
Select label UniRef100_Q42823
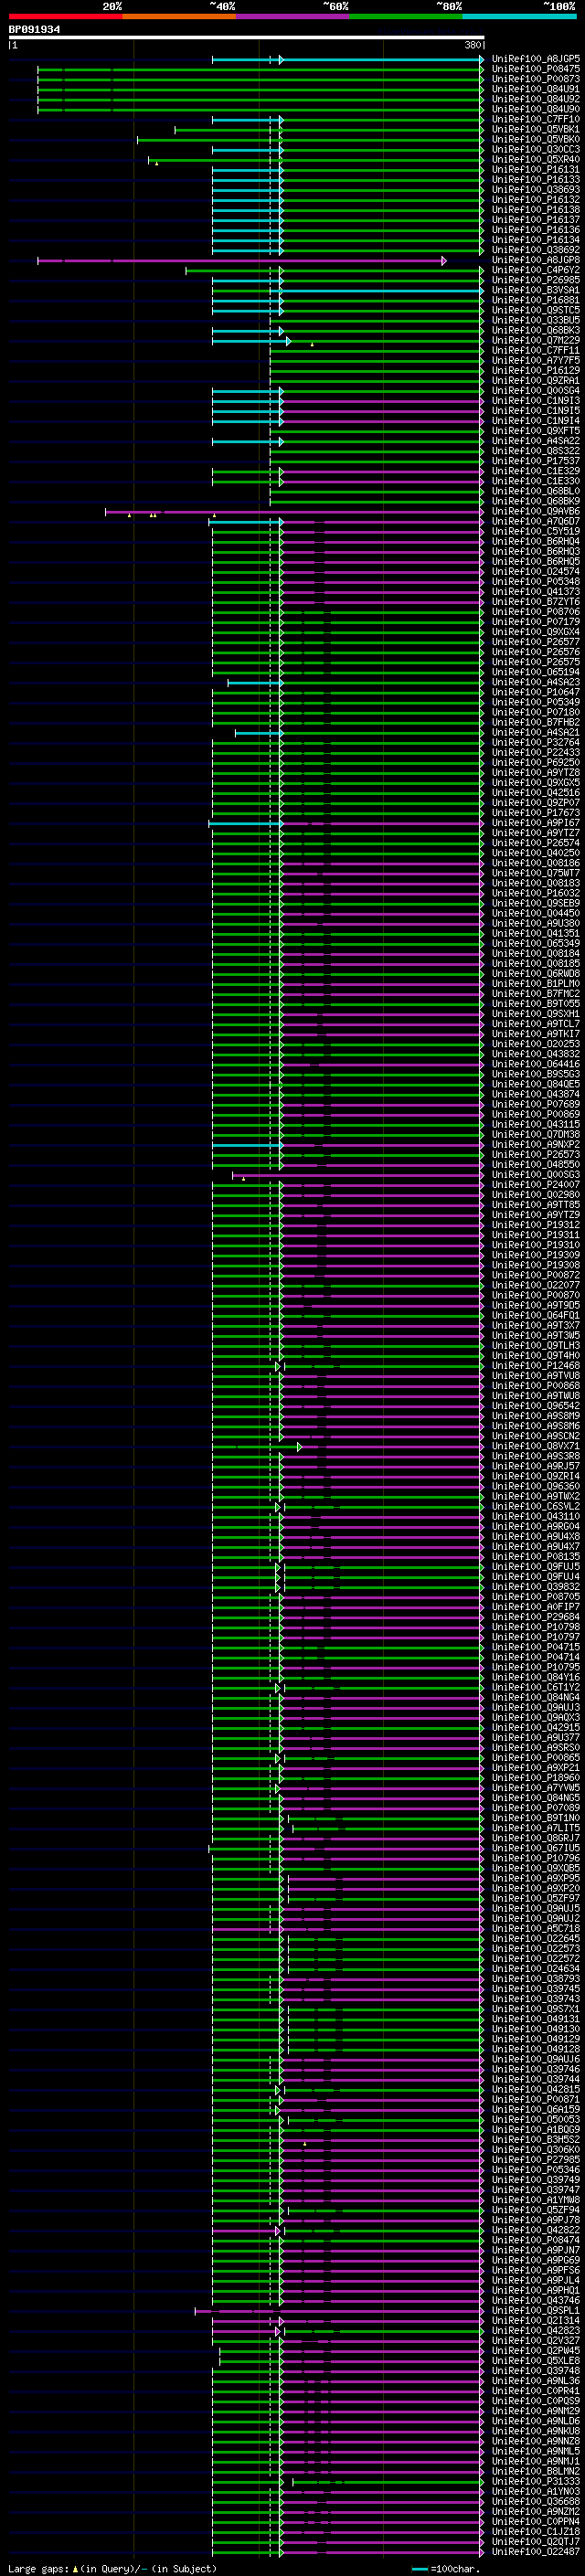535,2330
